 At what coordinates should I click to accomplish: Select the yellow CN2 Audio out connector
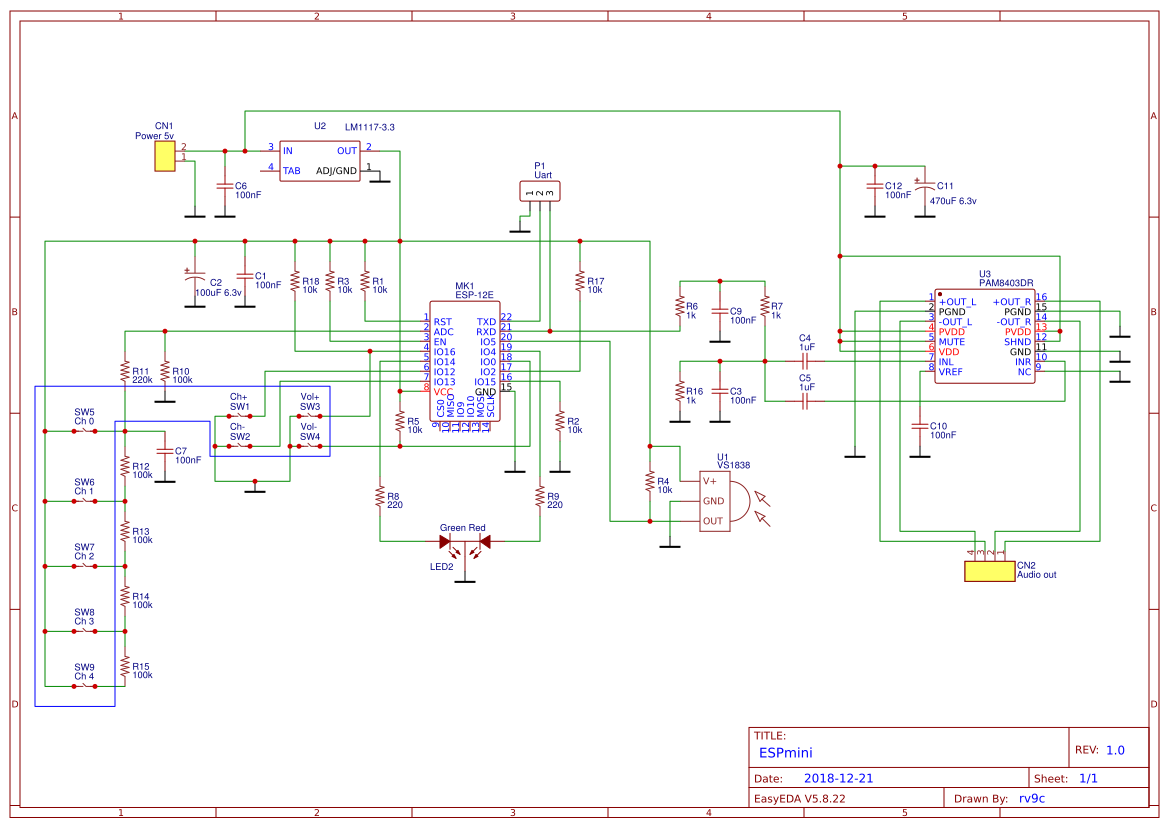(x=989, y=571)
